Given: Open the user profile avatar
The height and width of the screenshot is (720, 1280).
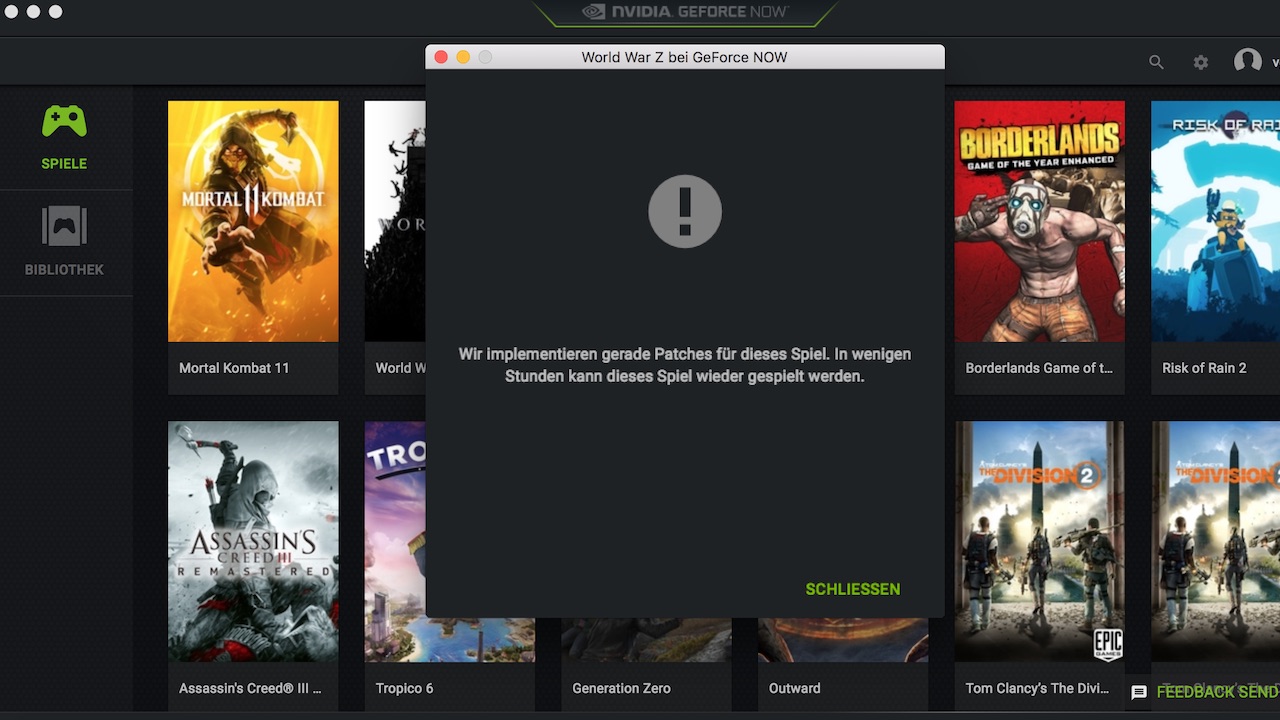Looking at the screenshot, I should pyautogui.click(x=1248, y=61).
